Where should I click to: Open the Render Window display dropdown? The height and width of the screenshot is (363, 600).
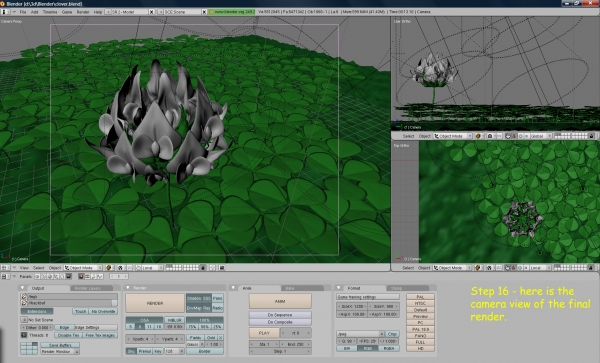[60, 352]
